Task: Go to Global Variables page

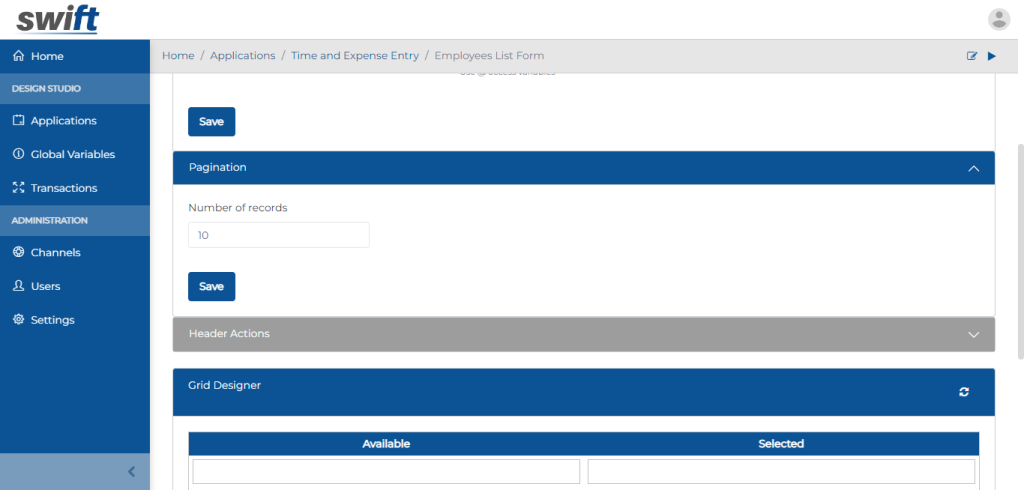Action: tap(72, 154)
